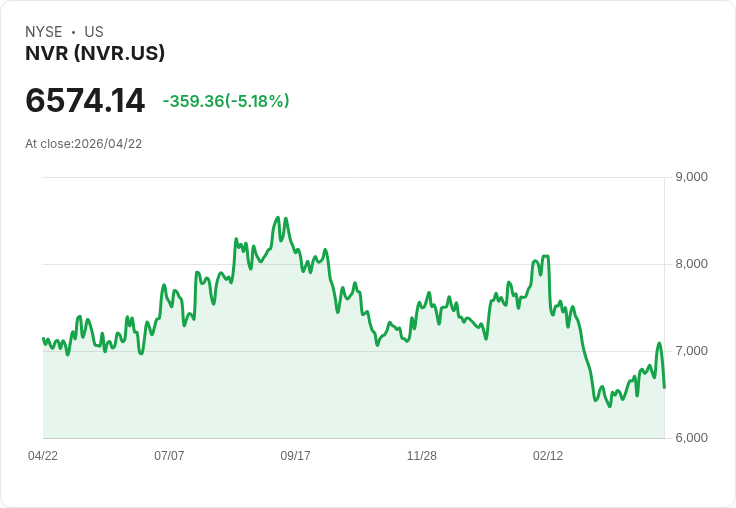Click the 7,000 y-axis label
The width and height of the screenshot is (736, 508).
tap(691, 351)
